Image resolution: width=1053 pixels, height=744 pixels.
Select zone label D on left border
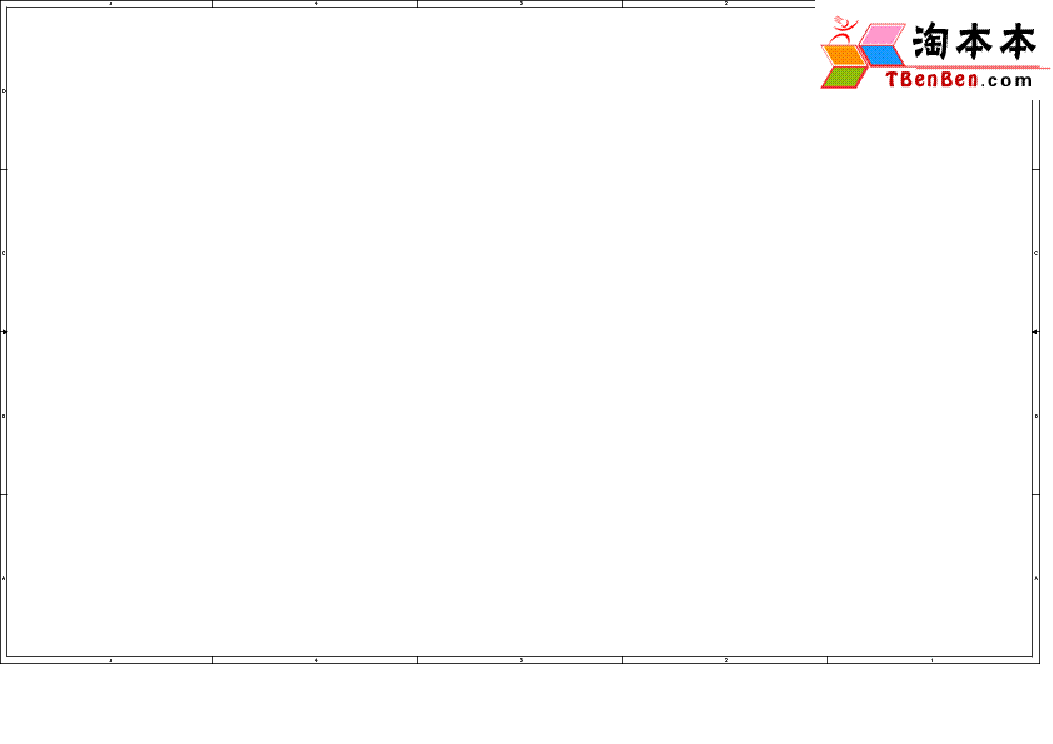coord(4,91)
